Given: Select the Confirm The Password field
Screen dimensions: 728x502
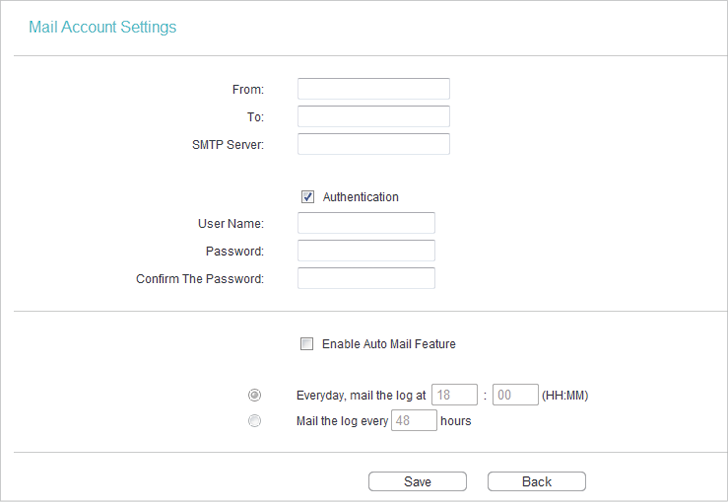Looking at the screenshot, I should (366, 278).
